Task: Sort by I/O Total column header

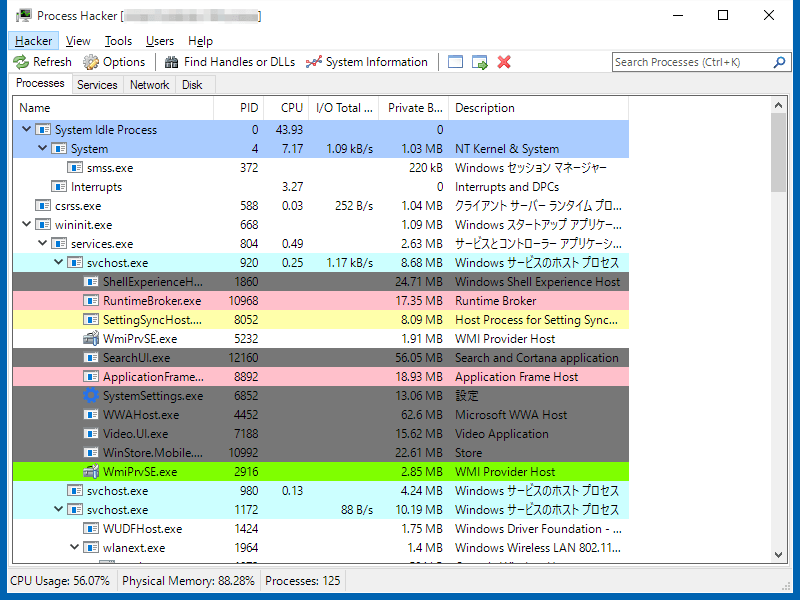Action: 343,108
